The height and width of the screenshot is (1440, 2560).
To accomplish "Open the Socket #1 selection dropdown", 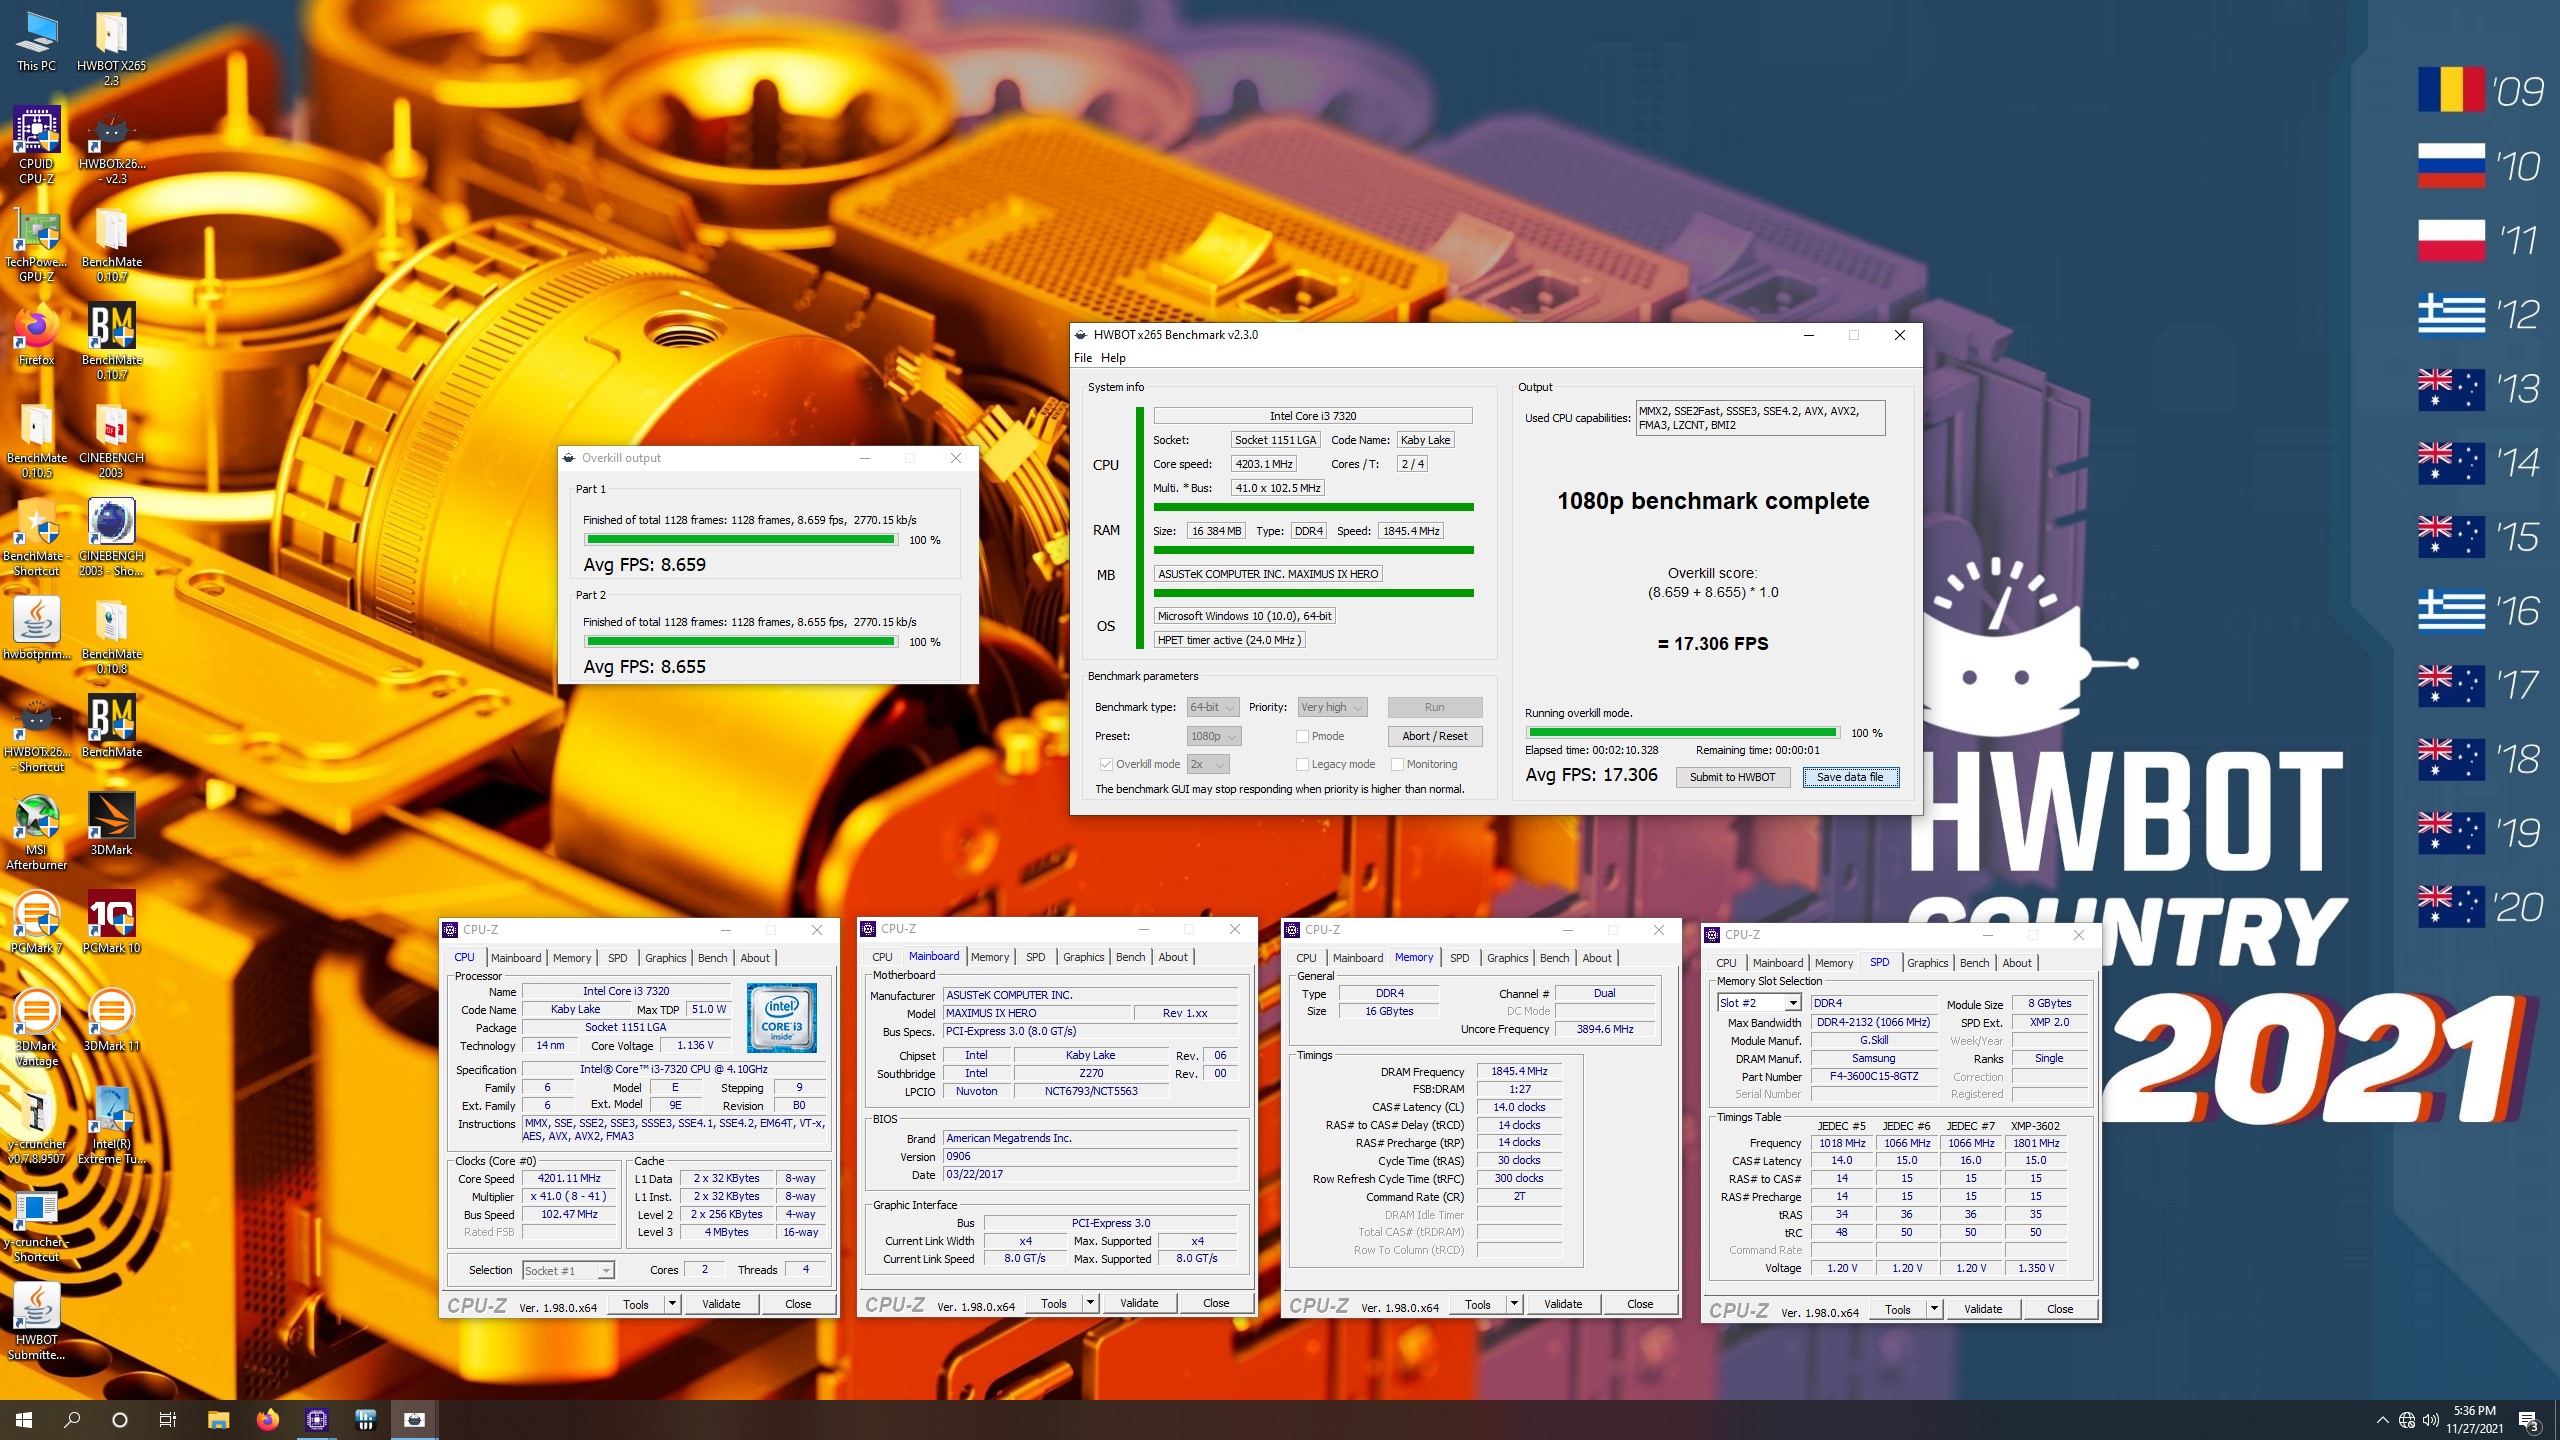I will [x=568, y=1270].
